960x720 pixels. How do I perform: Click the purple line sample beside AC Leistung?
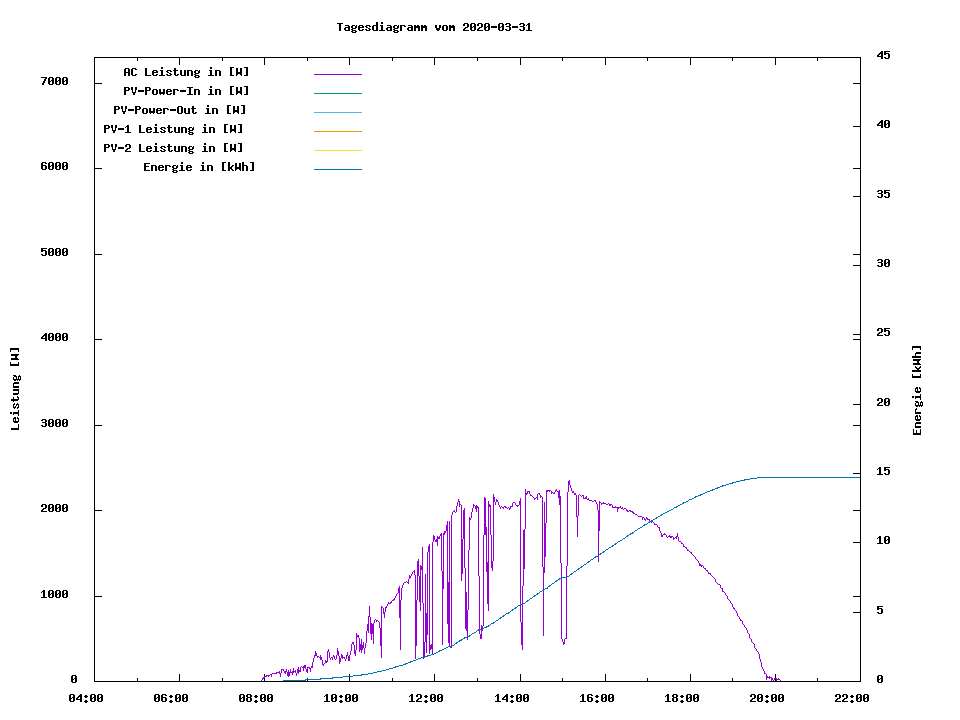pos(337,74)
